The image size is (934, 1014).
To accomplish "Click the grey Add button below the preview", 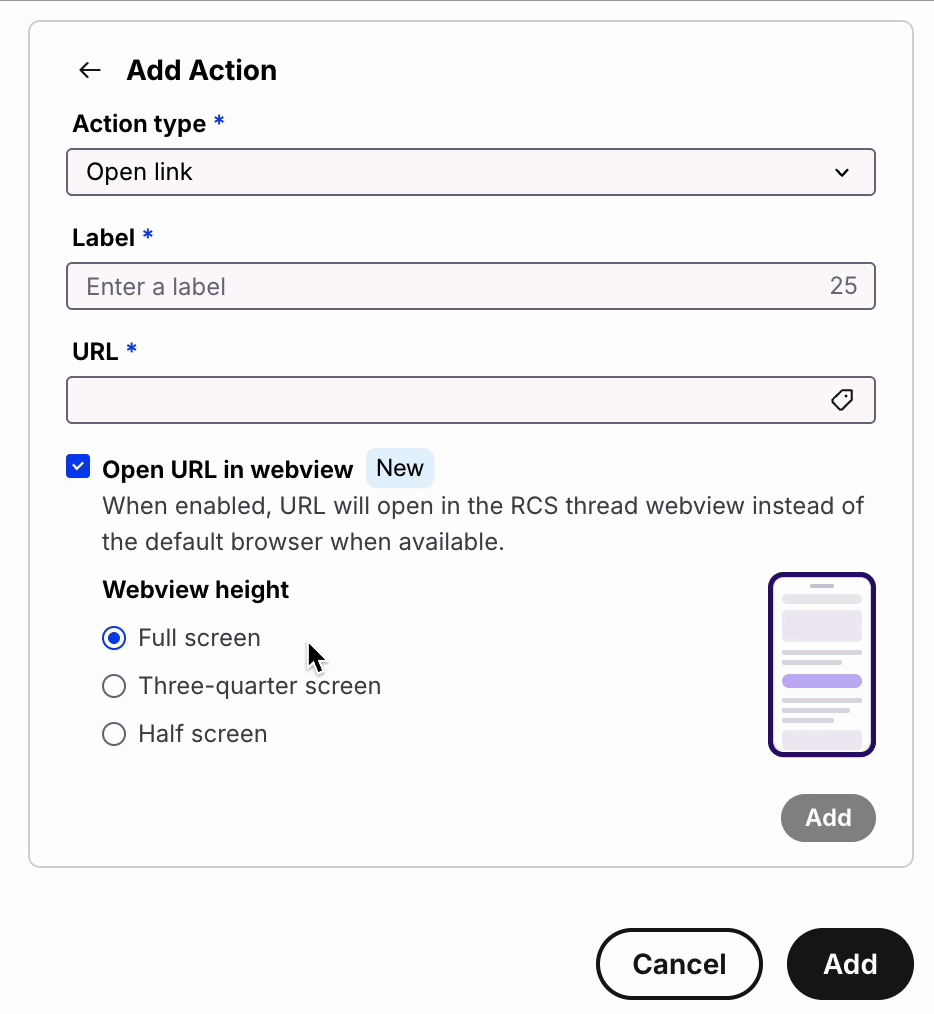I will [827, 817].
